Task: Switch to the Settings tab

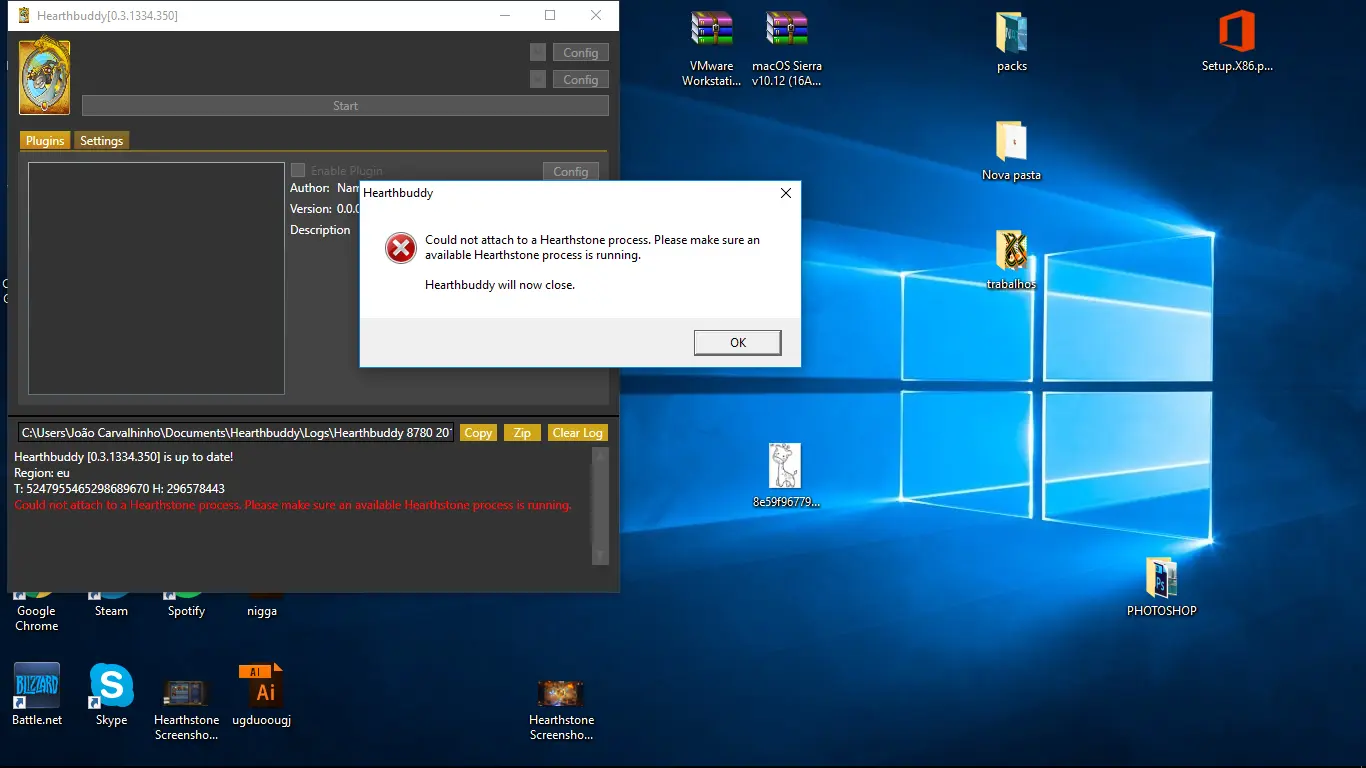Action: pos(102,141)
